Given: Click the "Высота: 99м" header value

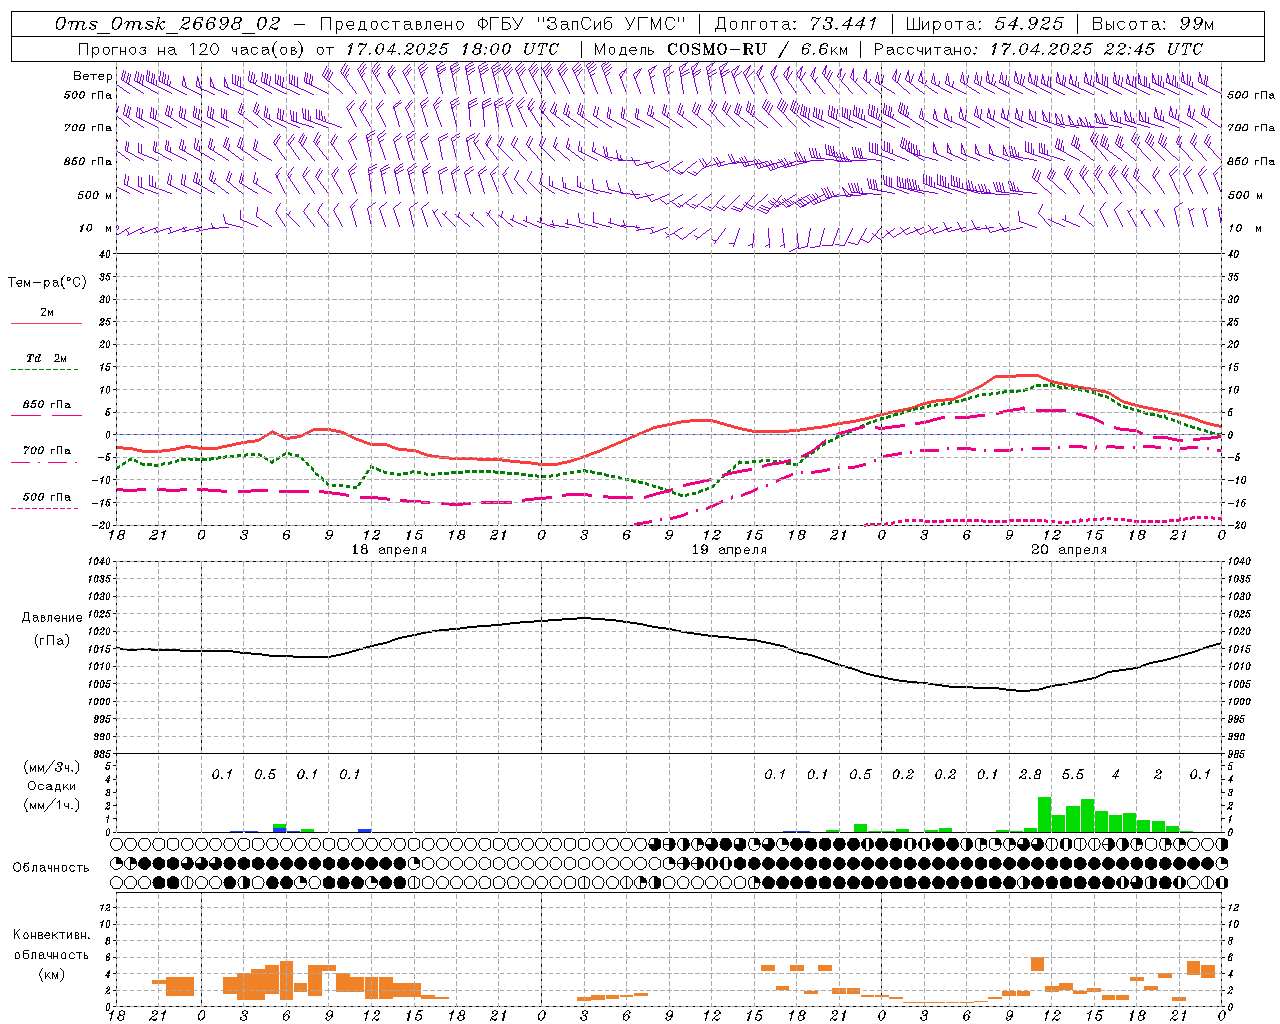Looking at the screenshot, I should coord(1153,24).
